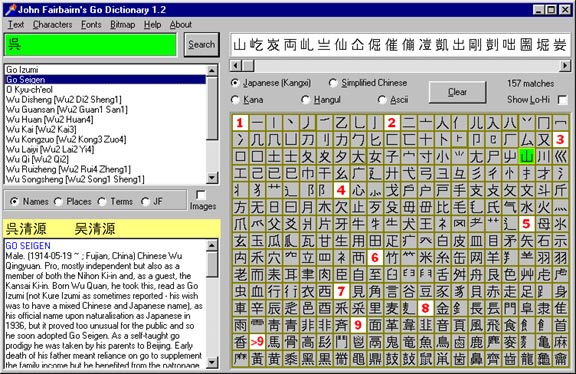Pick the 川 radical in the grid
Viewport: 576px width, 374px height.
[543, 157]
